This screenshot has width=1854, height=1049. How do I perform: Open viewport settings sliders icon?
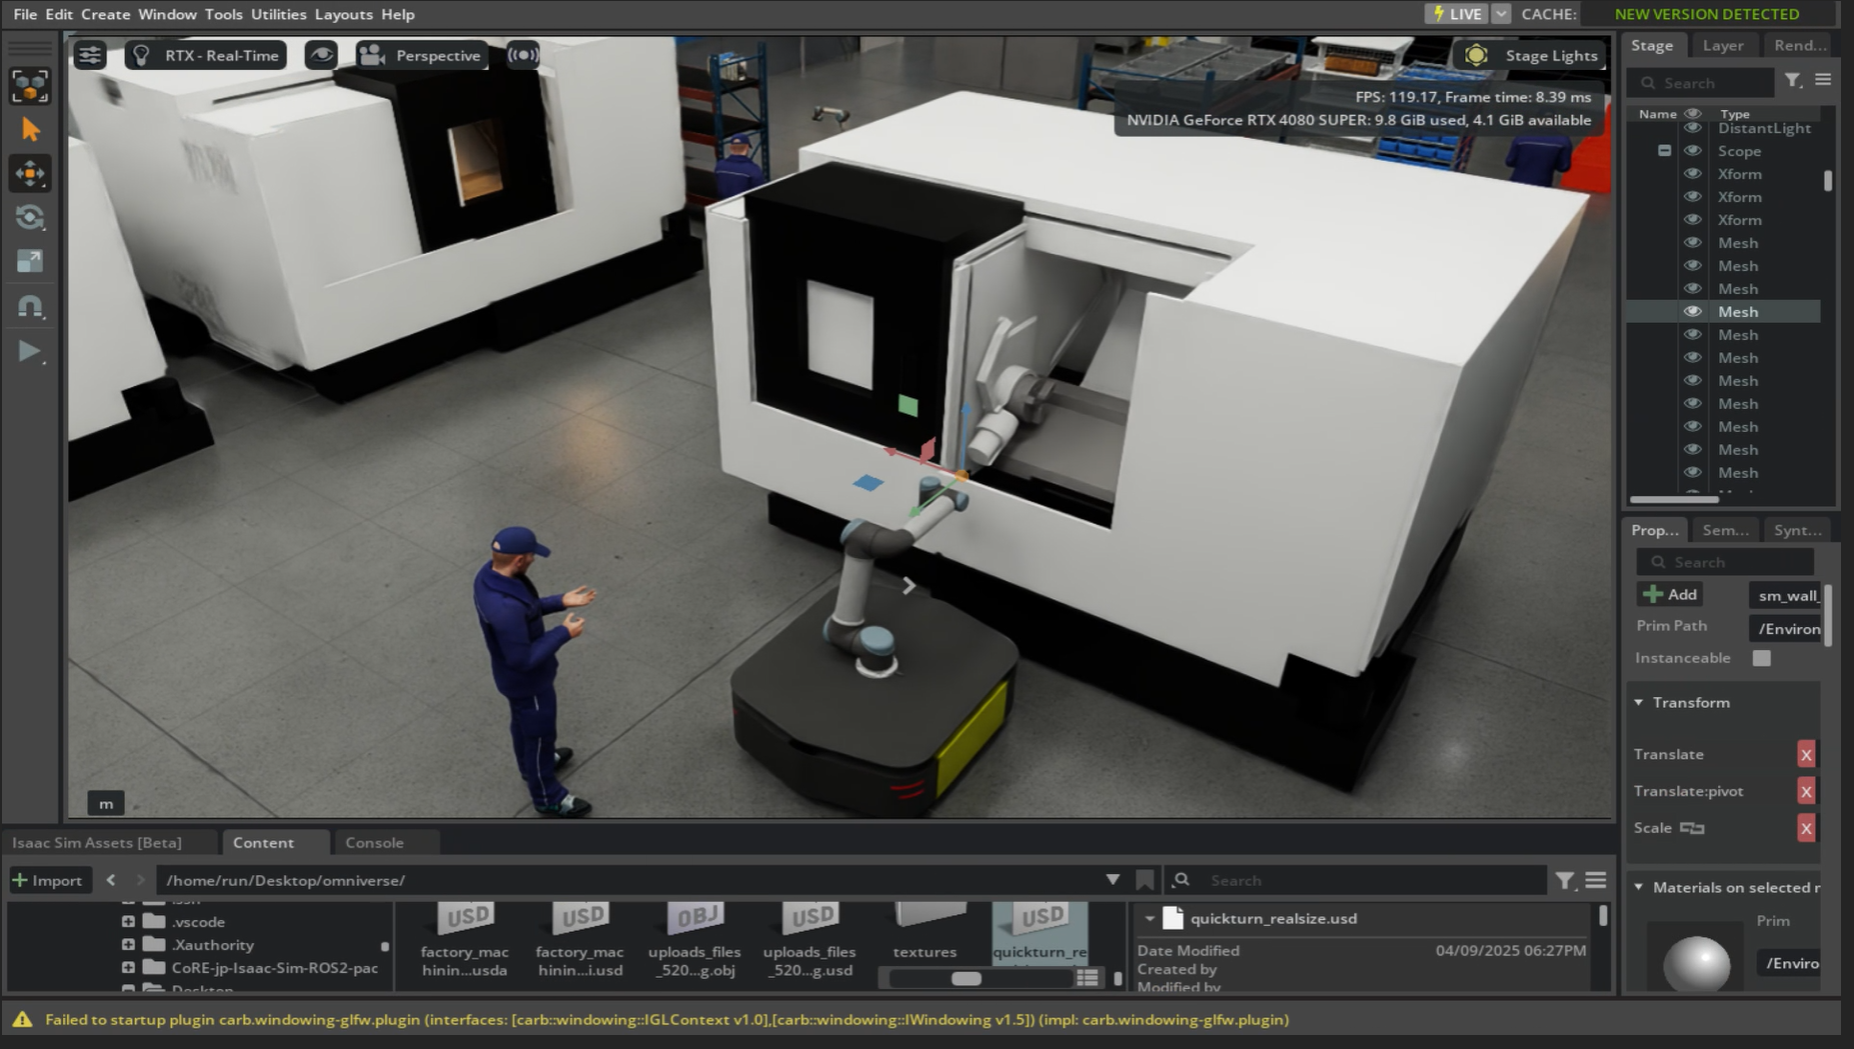click(x=90, y=55)
